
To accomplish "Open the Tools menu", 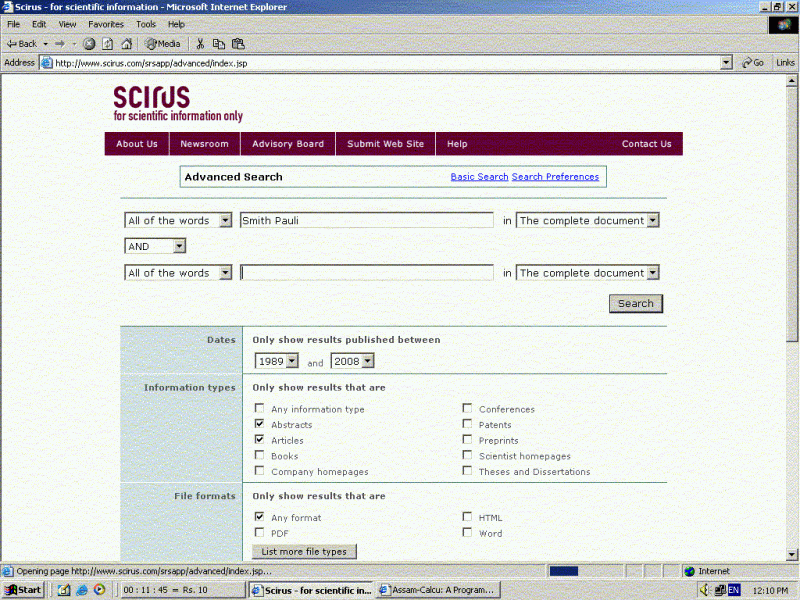I will point(145,24).
